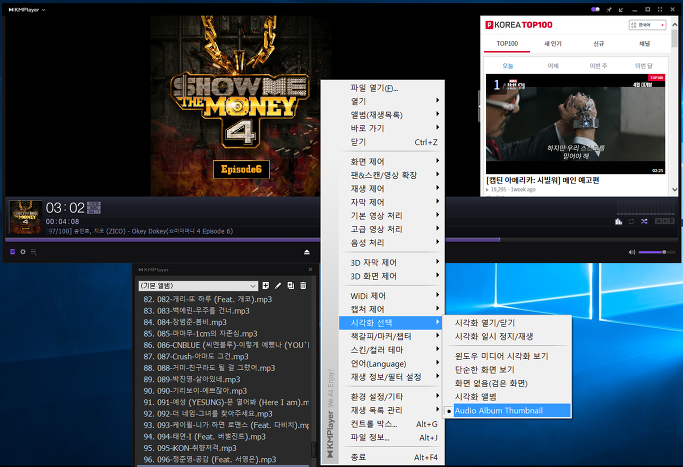Image resolution: width=683 pixels, height=467 pixels.
Task: Expand the 화면 제어 submenu
Action: click(x=391, y=162)
